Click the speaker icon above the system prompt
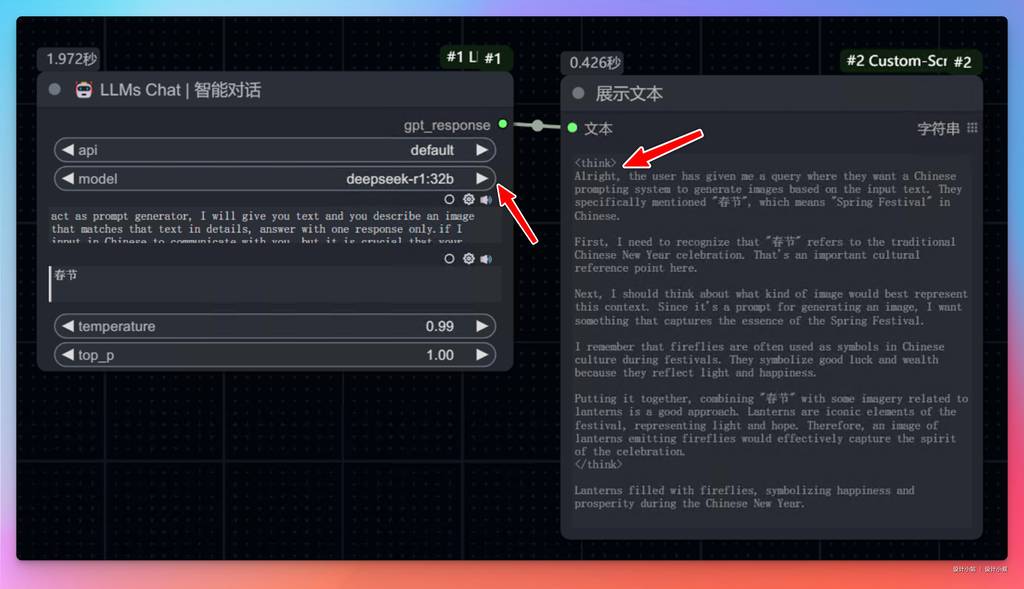1024x589 pixels. point(486,200)
